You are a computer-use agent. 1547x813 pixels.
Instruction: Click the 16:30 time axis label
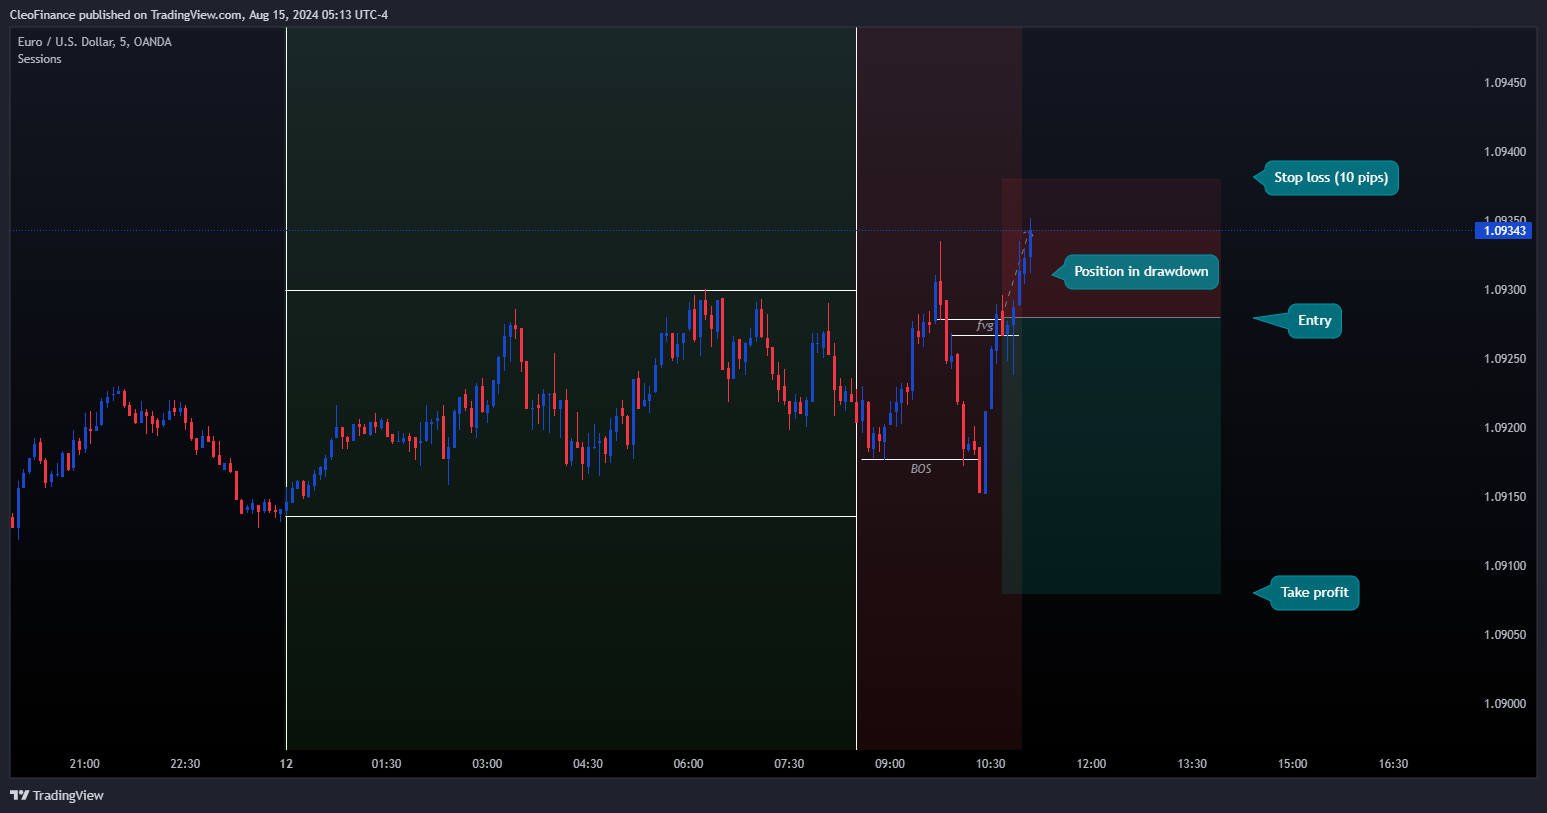pos(1393,764)
